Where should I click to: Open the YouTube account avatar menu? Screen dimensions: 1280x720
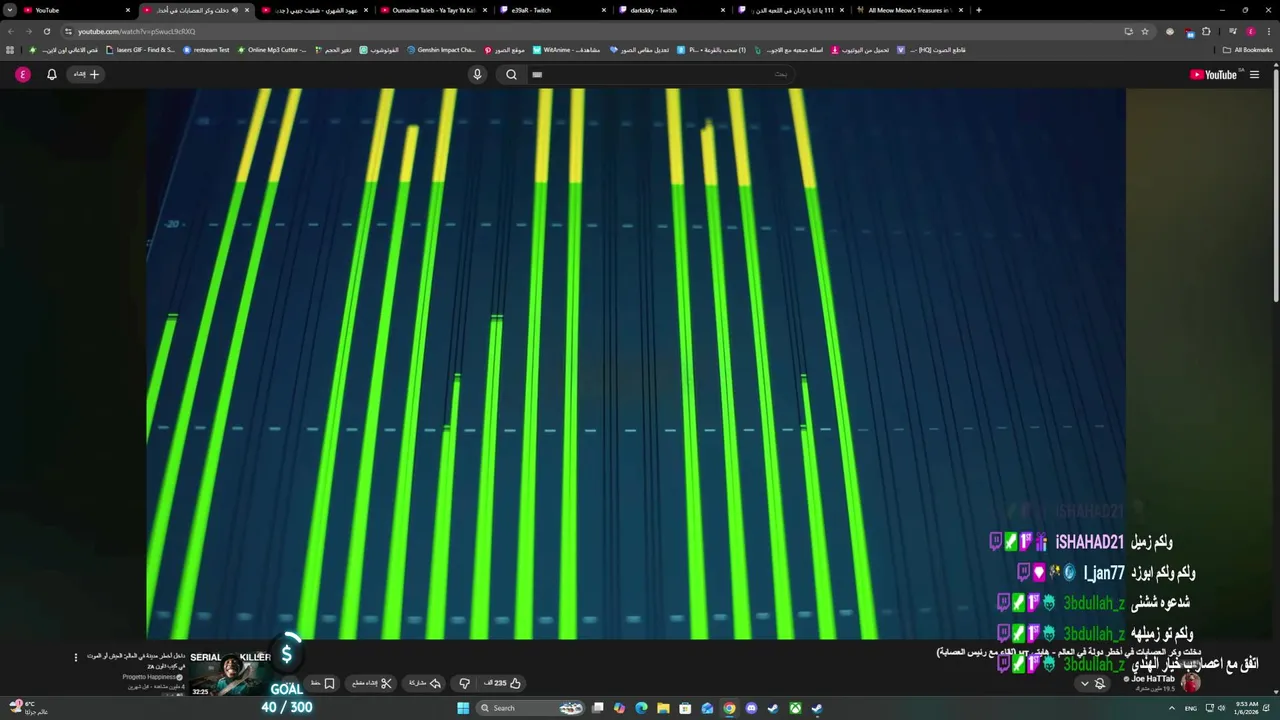pos(23,74)
